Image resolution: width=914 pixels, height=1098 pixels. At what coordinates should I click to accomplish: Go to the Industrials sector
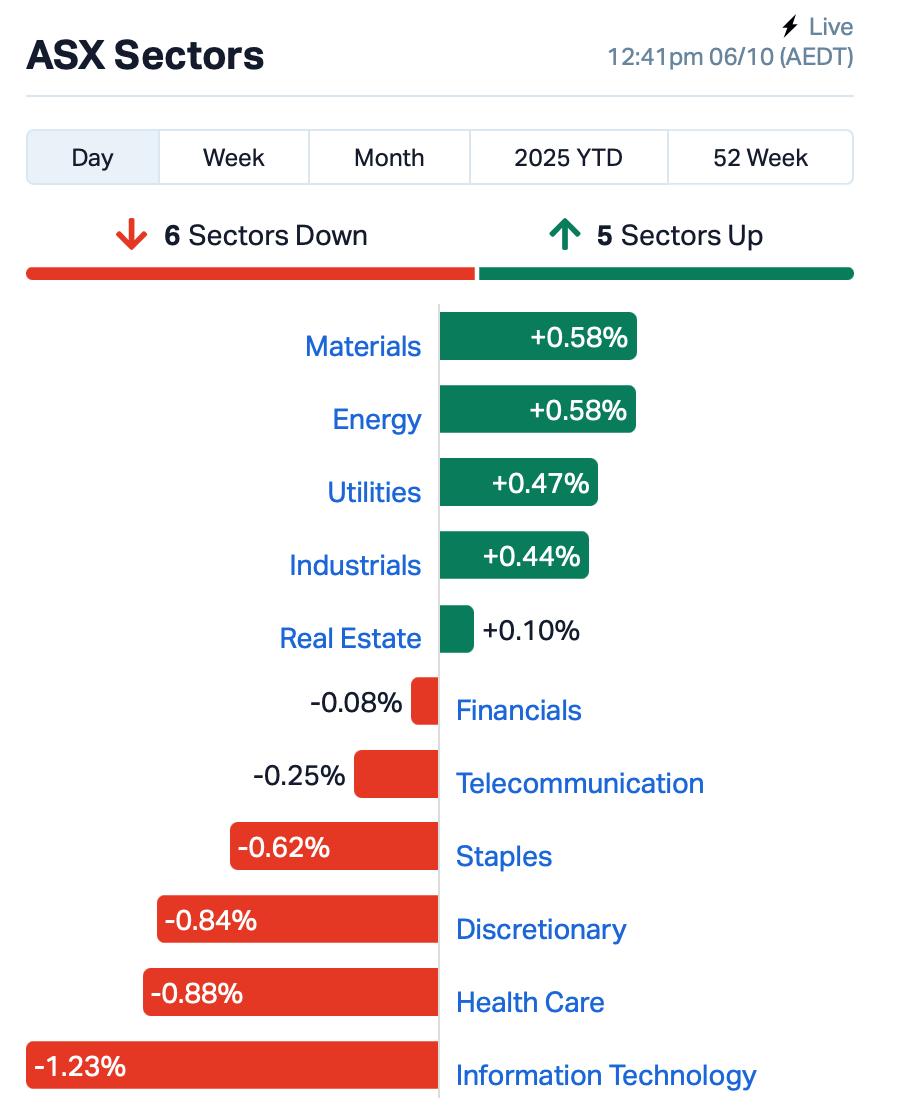pyautogui.click(x=355, y=566)
